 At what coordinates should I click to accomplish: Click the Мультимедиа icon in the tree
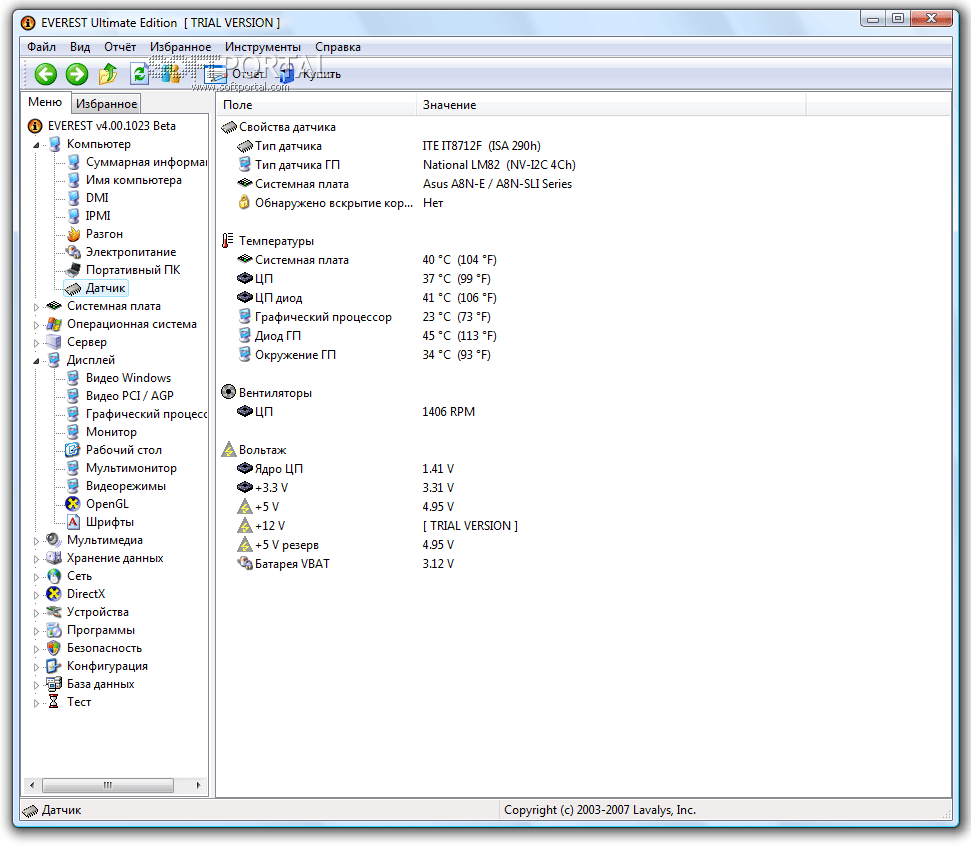pyautogui.click(x=54, y=540)
